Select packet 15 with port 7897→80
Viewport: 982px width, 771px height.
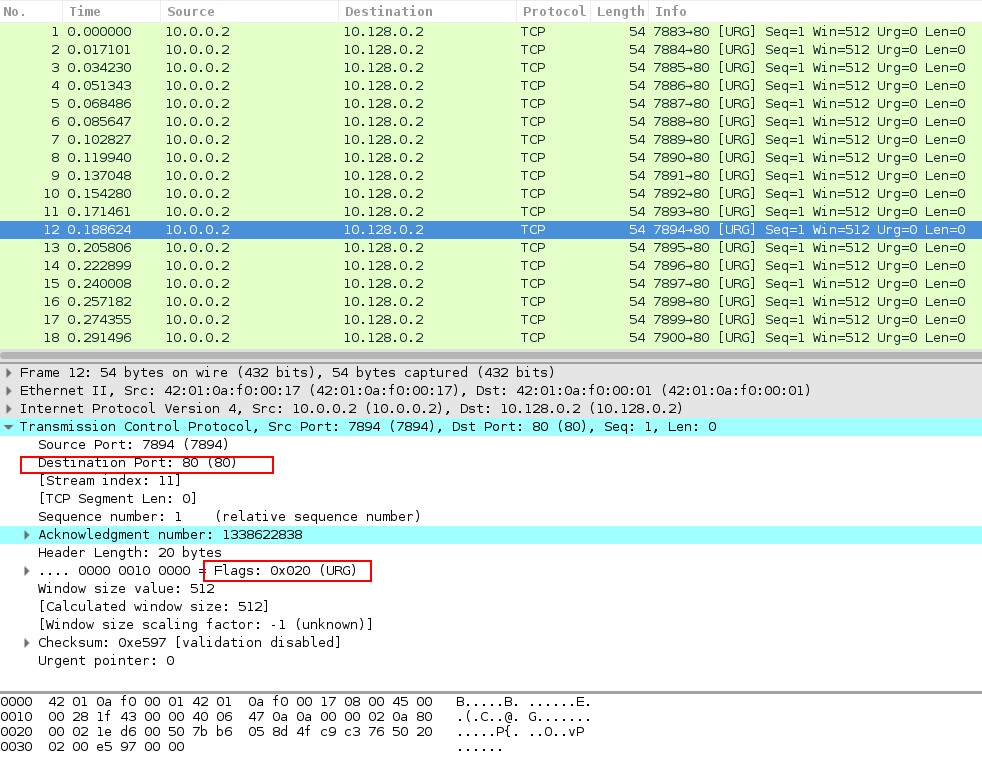tap(491, 284)
